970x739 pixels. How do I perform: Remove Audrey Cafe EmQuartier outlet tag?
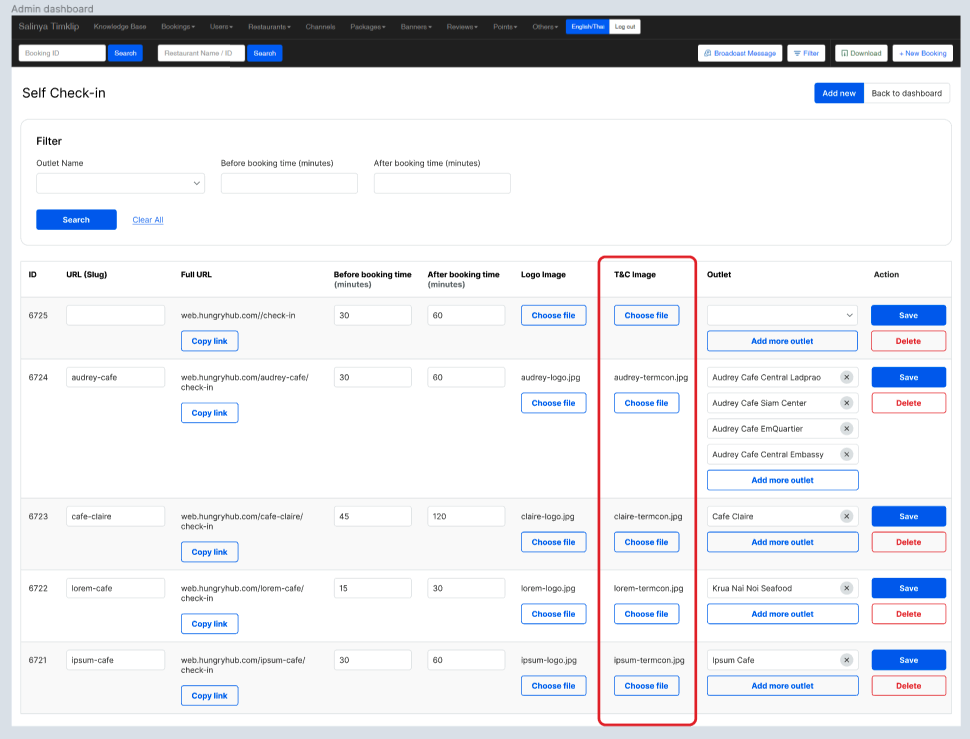point(846,429)
